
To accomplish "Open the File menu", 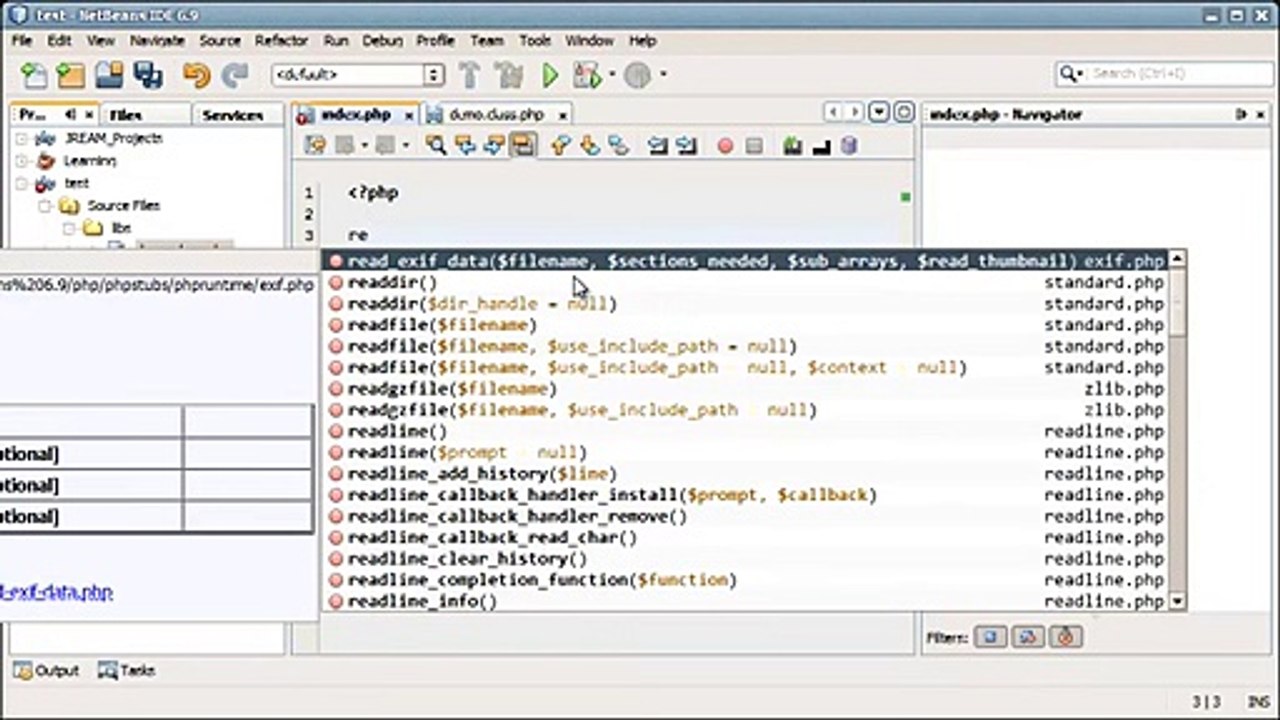I will point(22,41).
